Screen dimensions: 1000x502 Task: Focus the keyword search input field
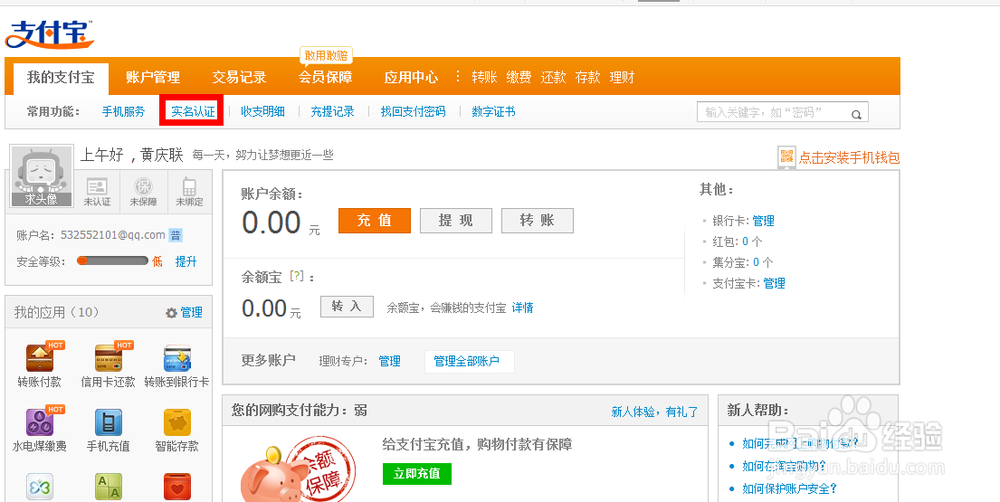click(783, 113)
